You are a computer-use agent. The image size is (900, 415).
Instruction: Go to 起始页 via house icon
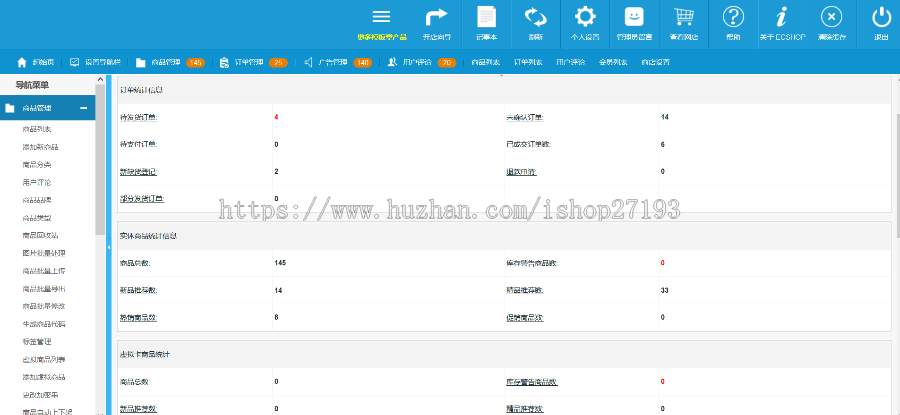(22, 62)
